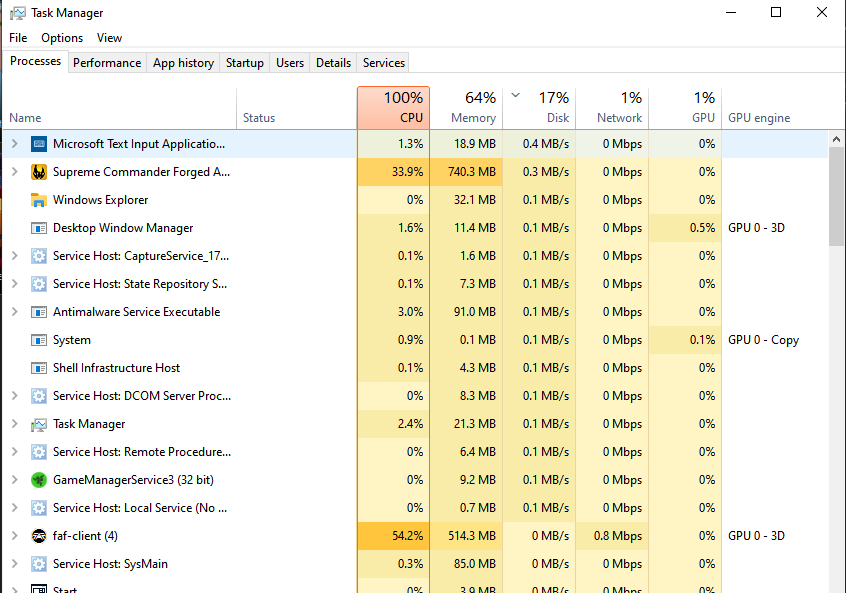Expand Microsoft Text Input Application process
Screen dimensions: 846x593
point(15,144)
